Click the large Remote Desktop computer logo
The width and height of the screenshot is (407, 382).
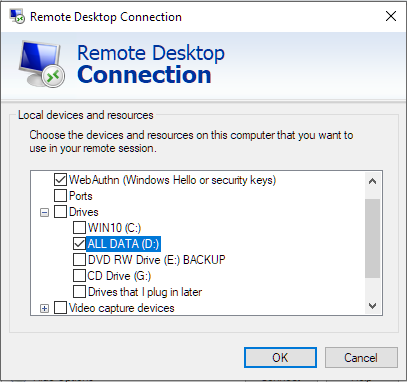42,64
